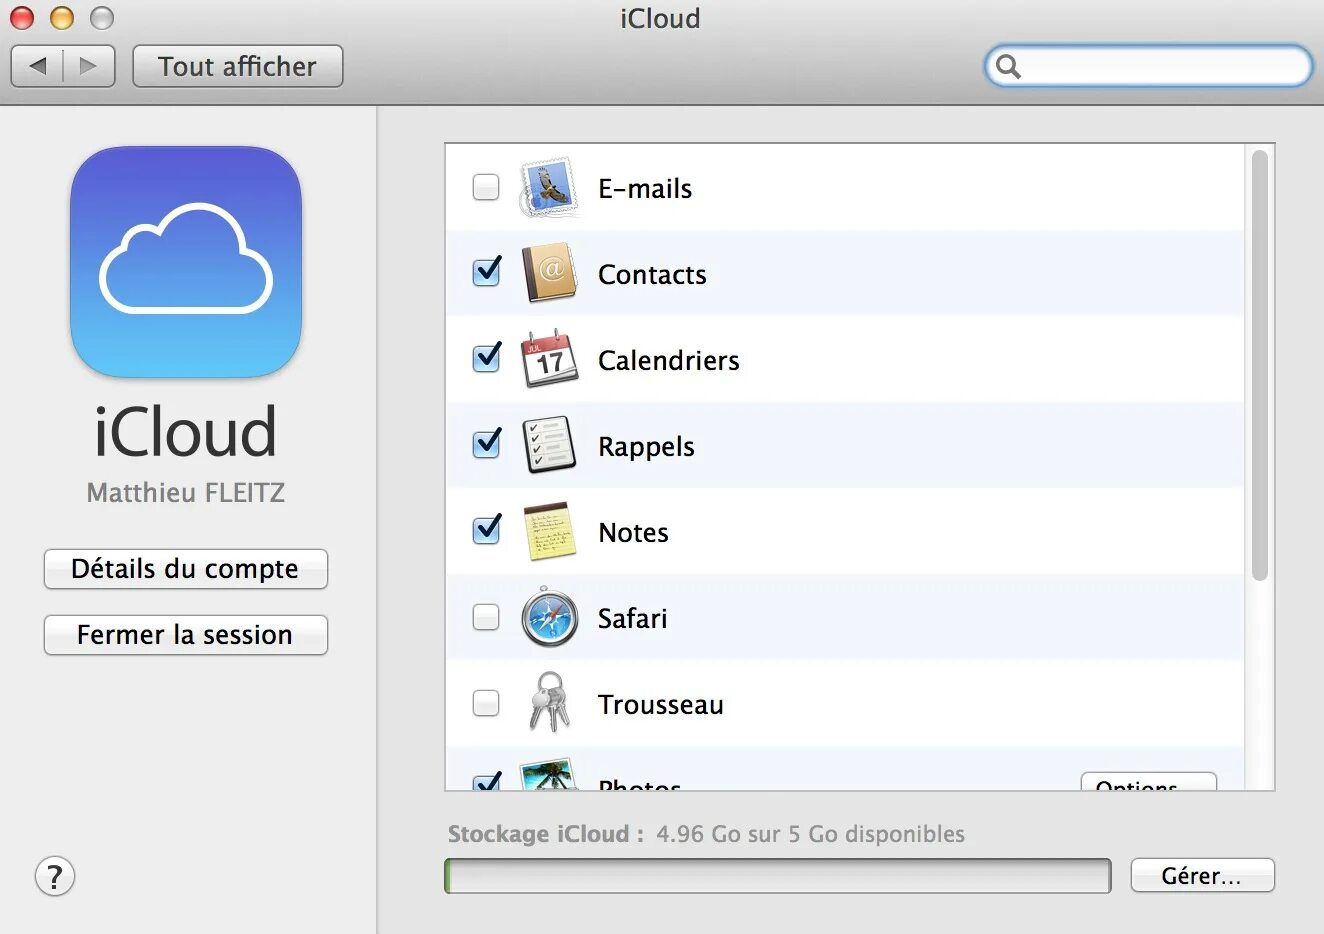Open storage management with Gérer…
1324x934 pixels.
coord(1202,876)
